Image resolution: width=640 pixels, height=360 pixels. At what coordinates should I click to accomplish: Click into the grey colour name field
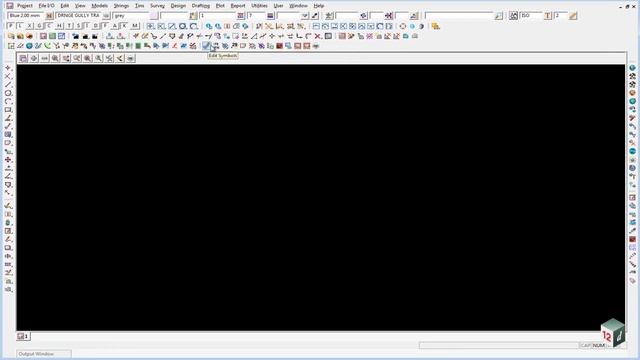[x=131, y=16]
